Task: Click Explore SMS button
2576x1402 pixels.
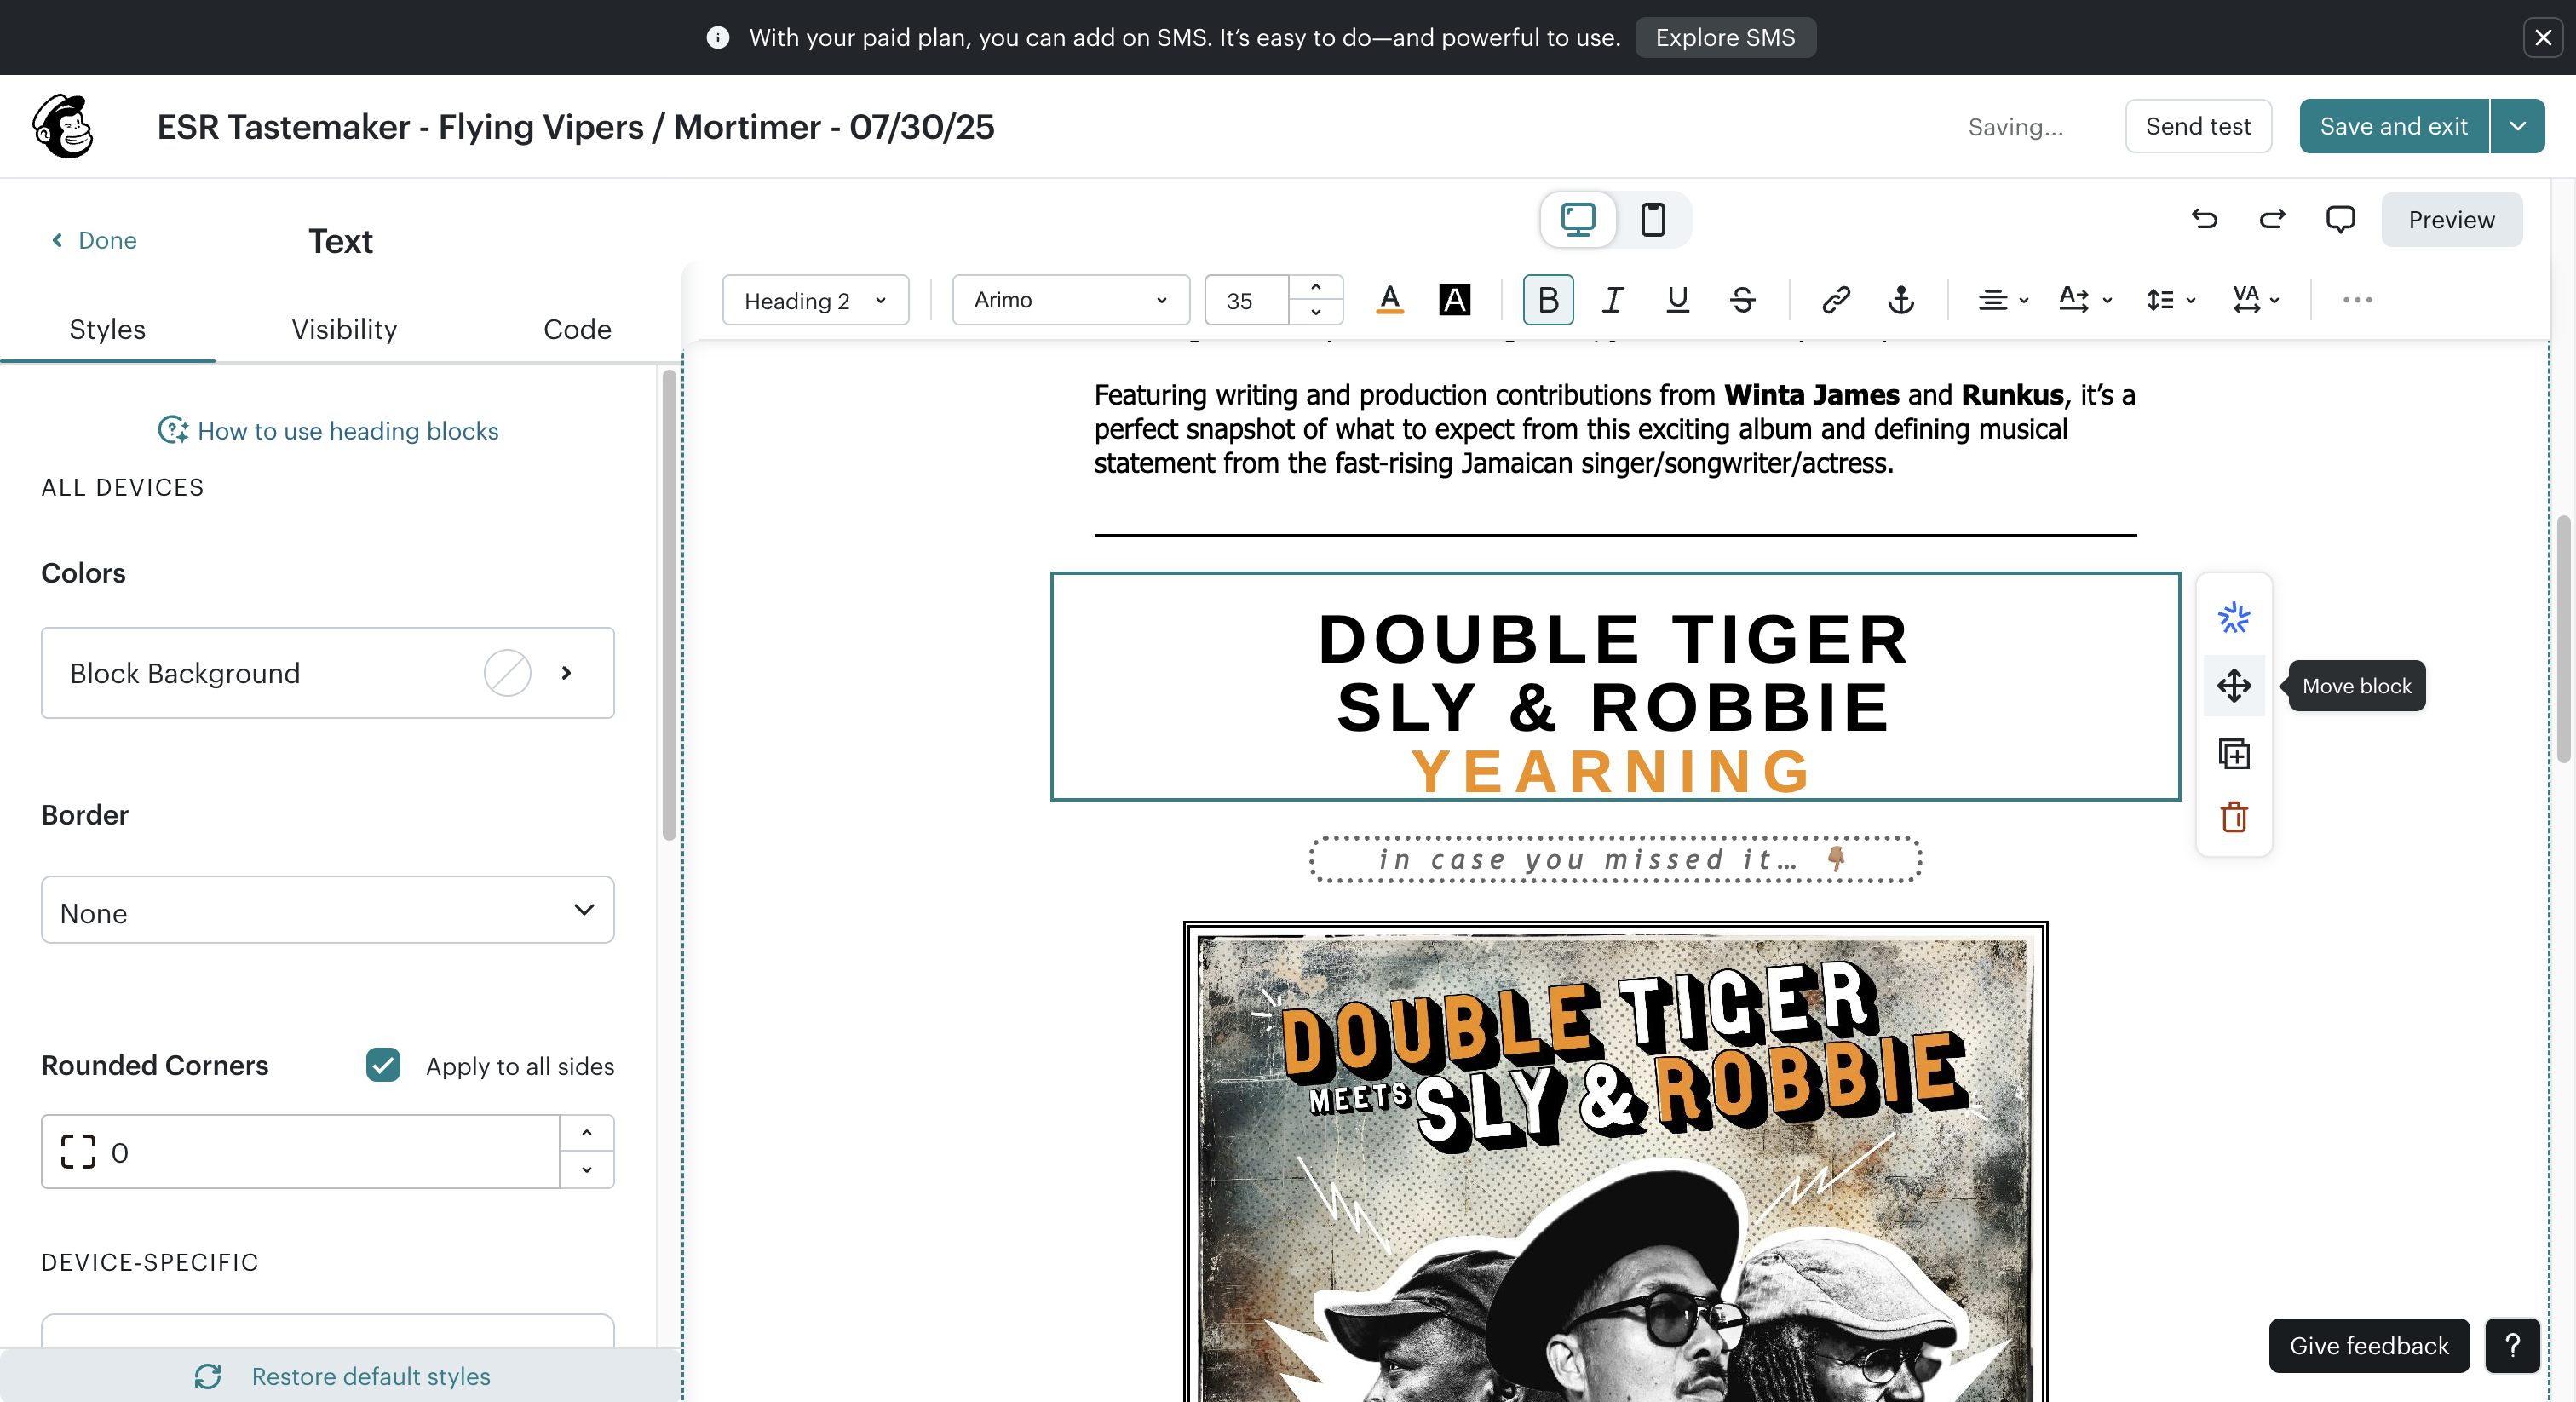Action: [1725, 37]
